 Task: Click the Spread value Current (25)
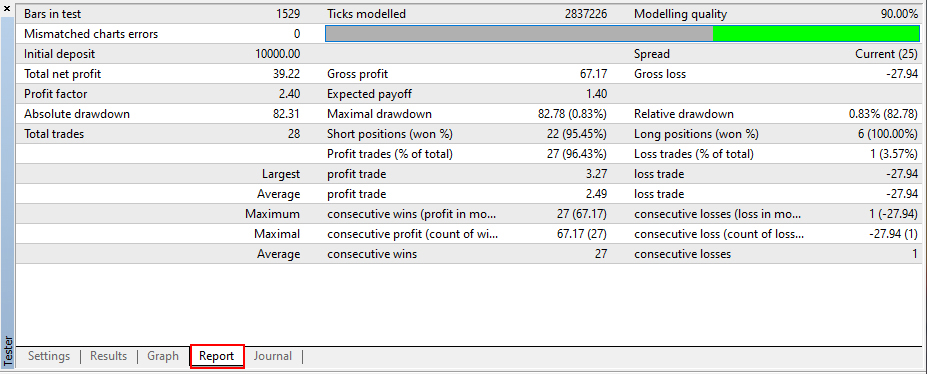tap(887, 54)
